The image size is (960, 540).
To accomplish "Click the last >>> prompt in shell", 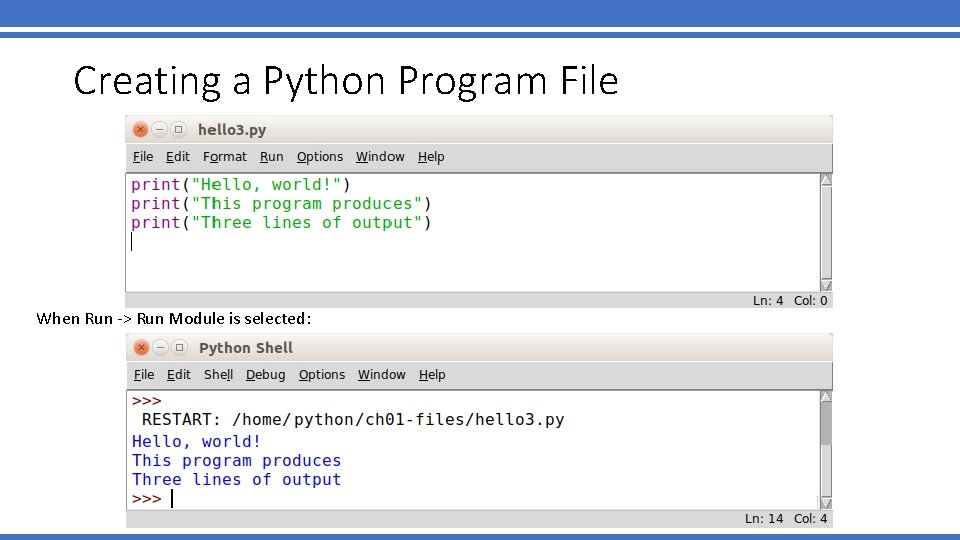I will point(146,499).
